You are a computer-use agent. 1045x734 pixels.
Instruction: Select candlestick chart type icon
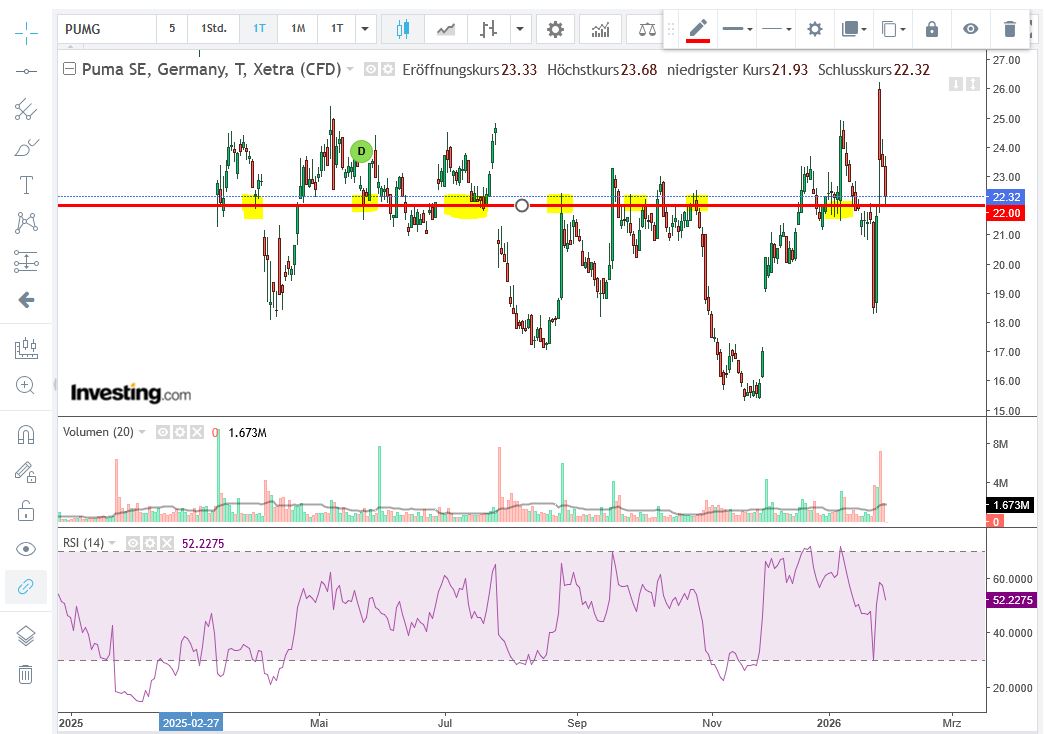pyautogui.click(x=403, y=29)
